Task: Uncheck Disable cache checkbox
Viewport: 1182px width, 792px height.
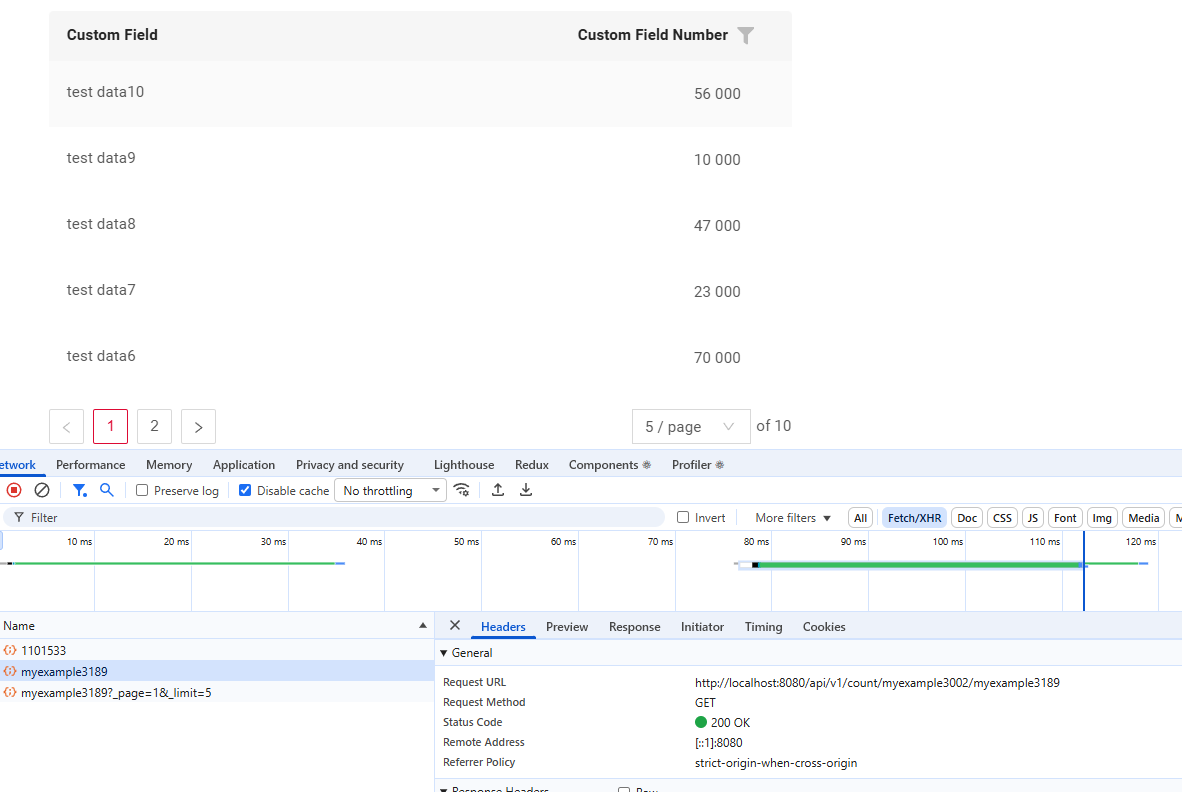Action: click(245, 491)
